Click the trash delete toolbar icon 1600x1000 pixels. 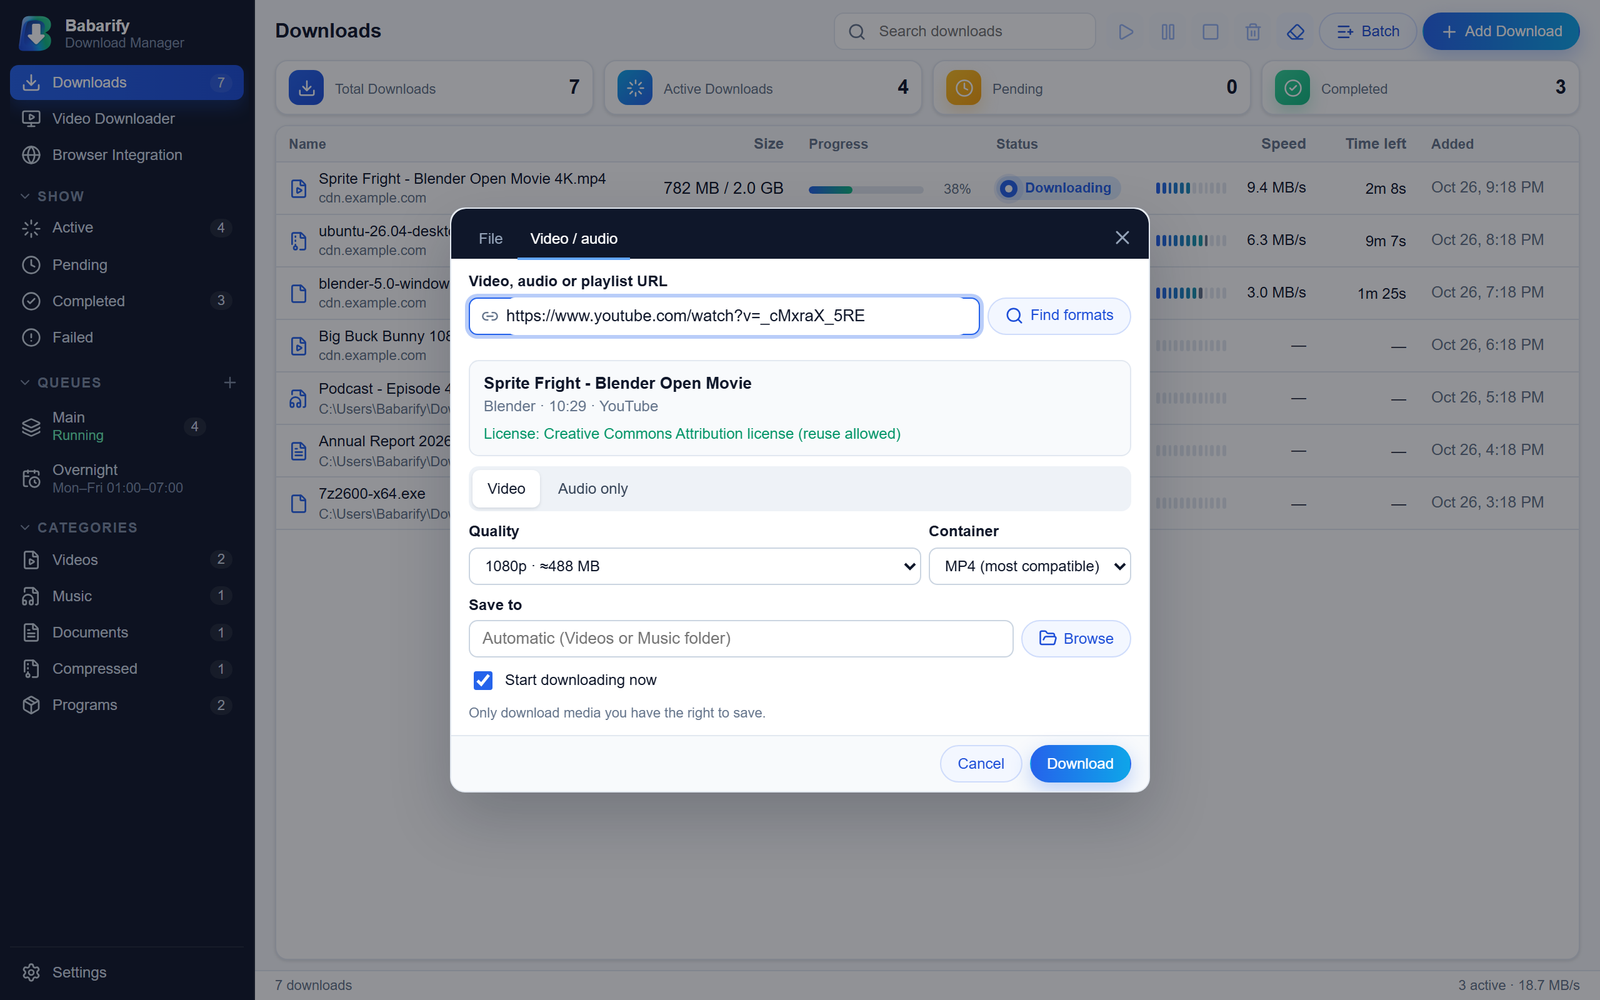point(1253,32)
